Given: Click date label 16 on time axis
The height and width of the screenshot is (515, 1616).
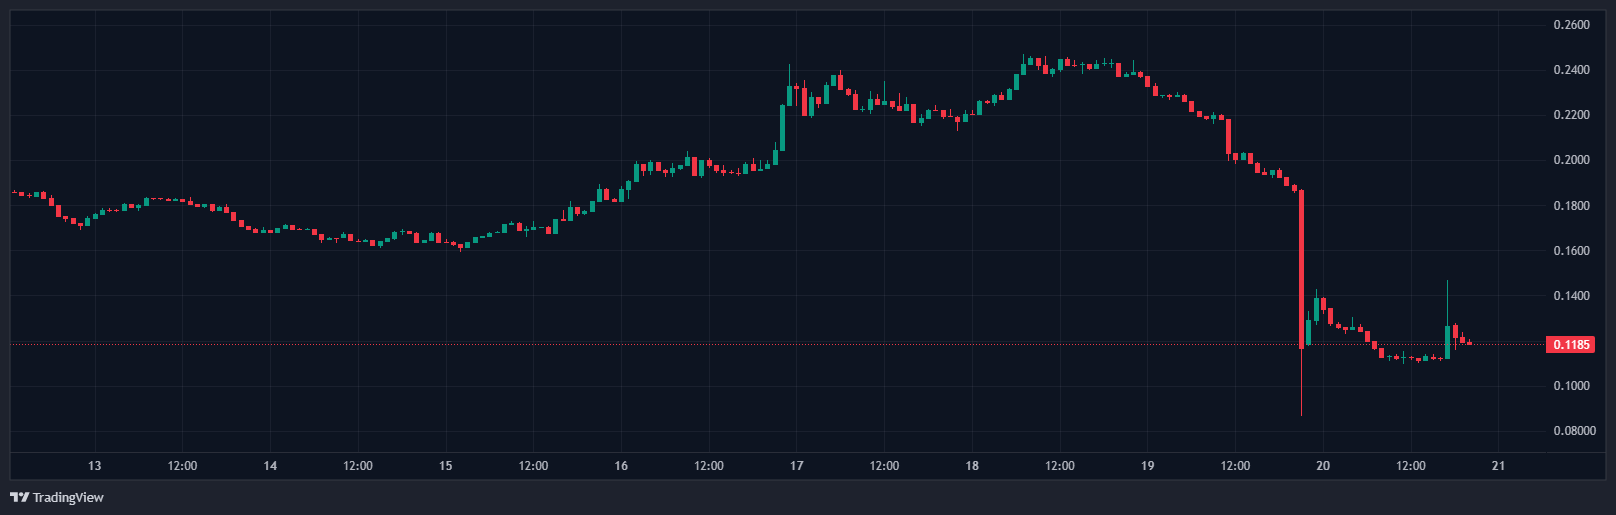Looking at the screenshot, I should [621, 466].
